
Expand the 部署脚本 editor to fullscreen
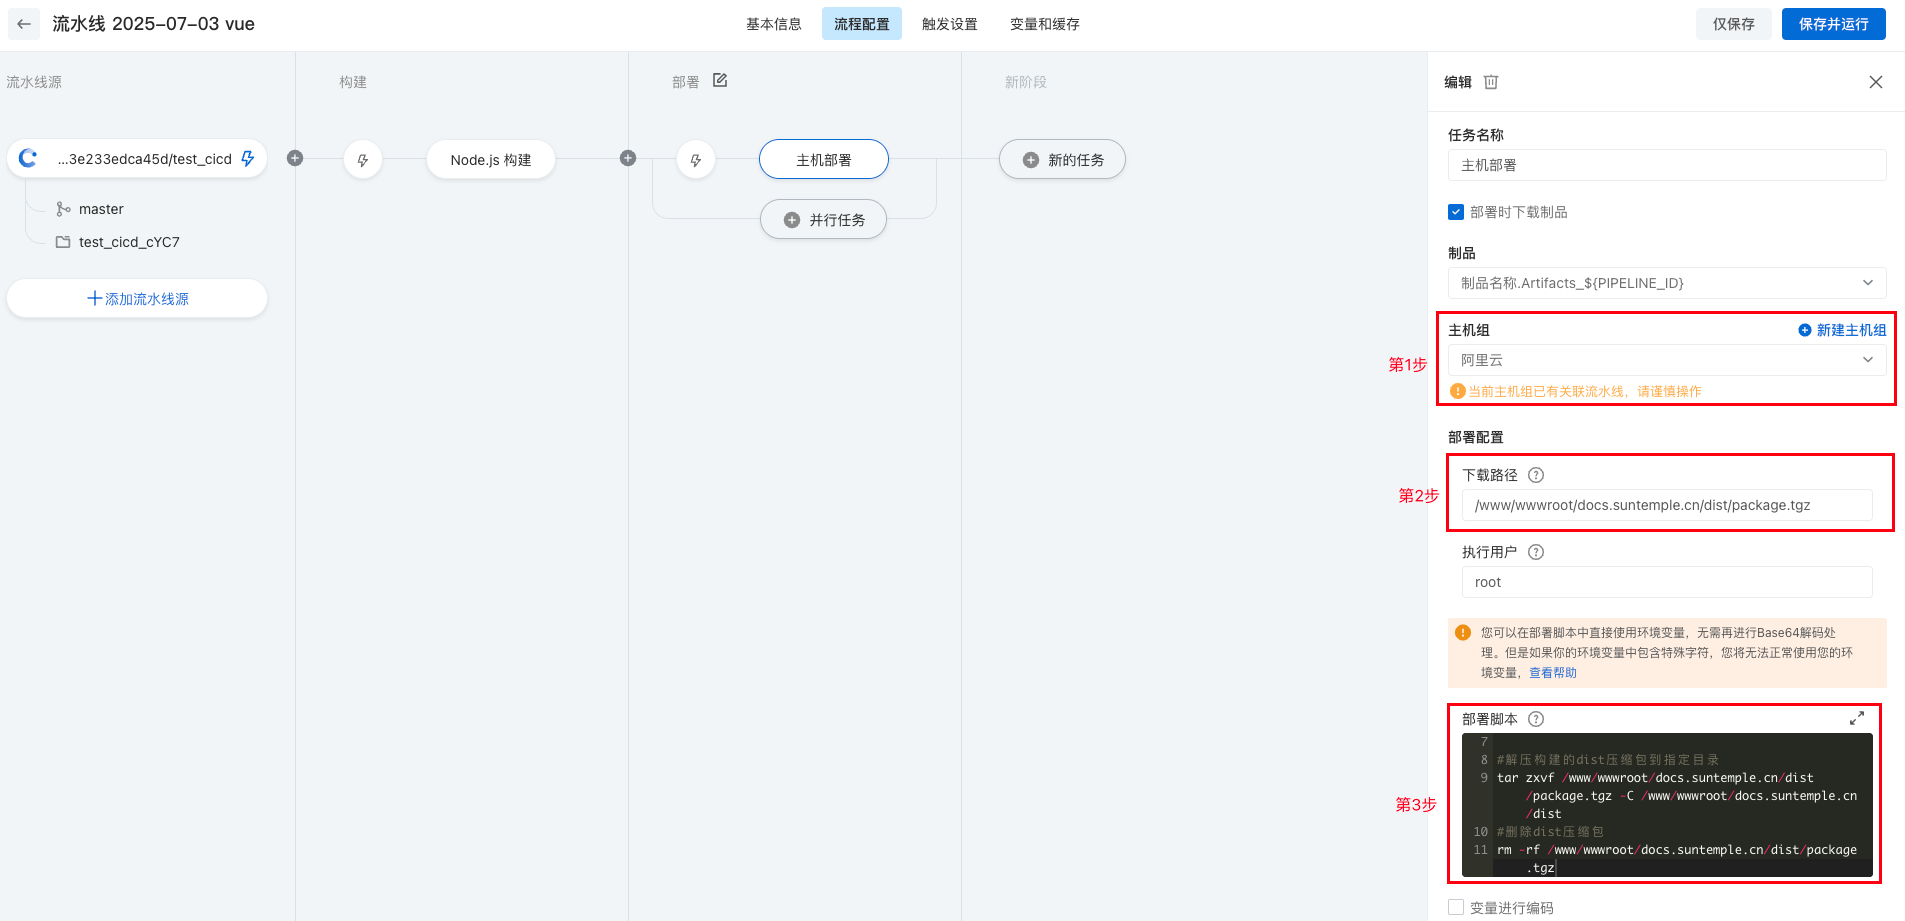1857,718
